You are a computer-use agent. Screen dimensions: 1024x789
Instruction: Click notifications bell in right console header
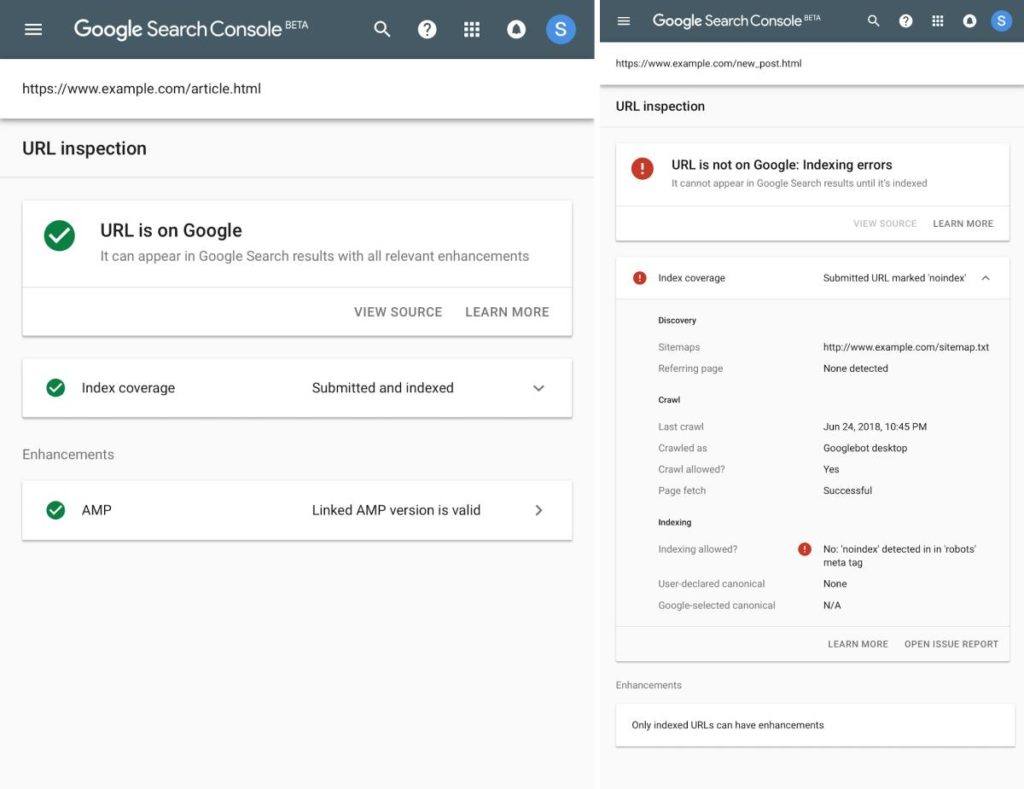pyautogui.click(x=969, y=21)
